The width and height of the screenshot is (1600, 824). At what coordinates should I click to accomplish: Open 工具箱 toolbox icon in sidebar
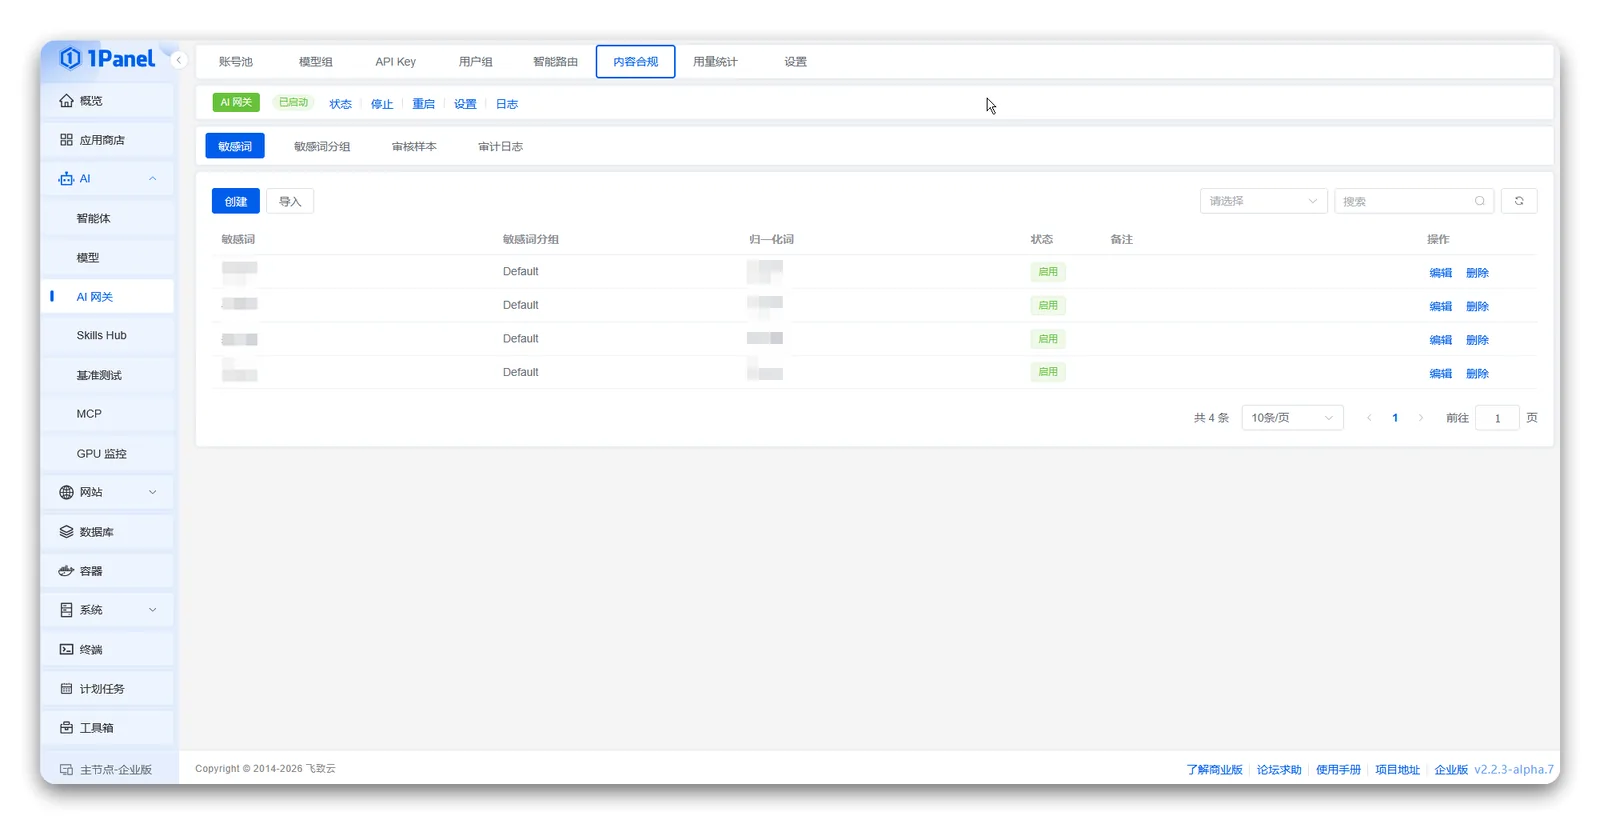[x=66, y=727]
